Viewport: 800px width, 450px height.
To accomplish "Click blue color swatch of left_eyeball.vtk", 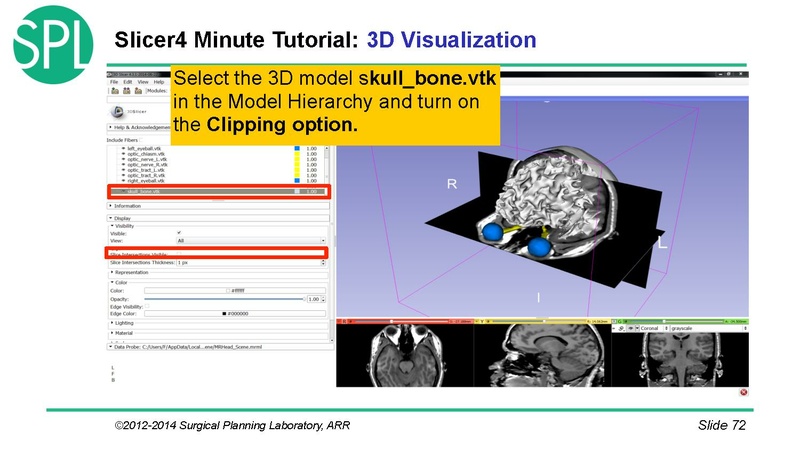I will pyautogui.click(x=297, y=148).
